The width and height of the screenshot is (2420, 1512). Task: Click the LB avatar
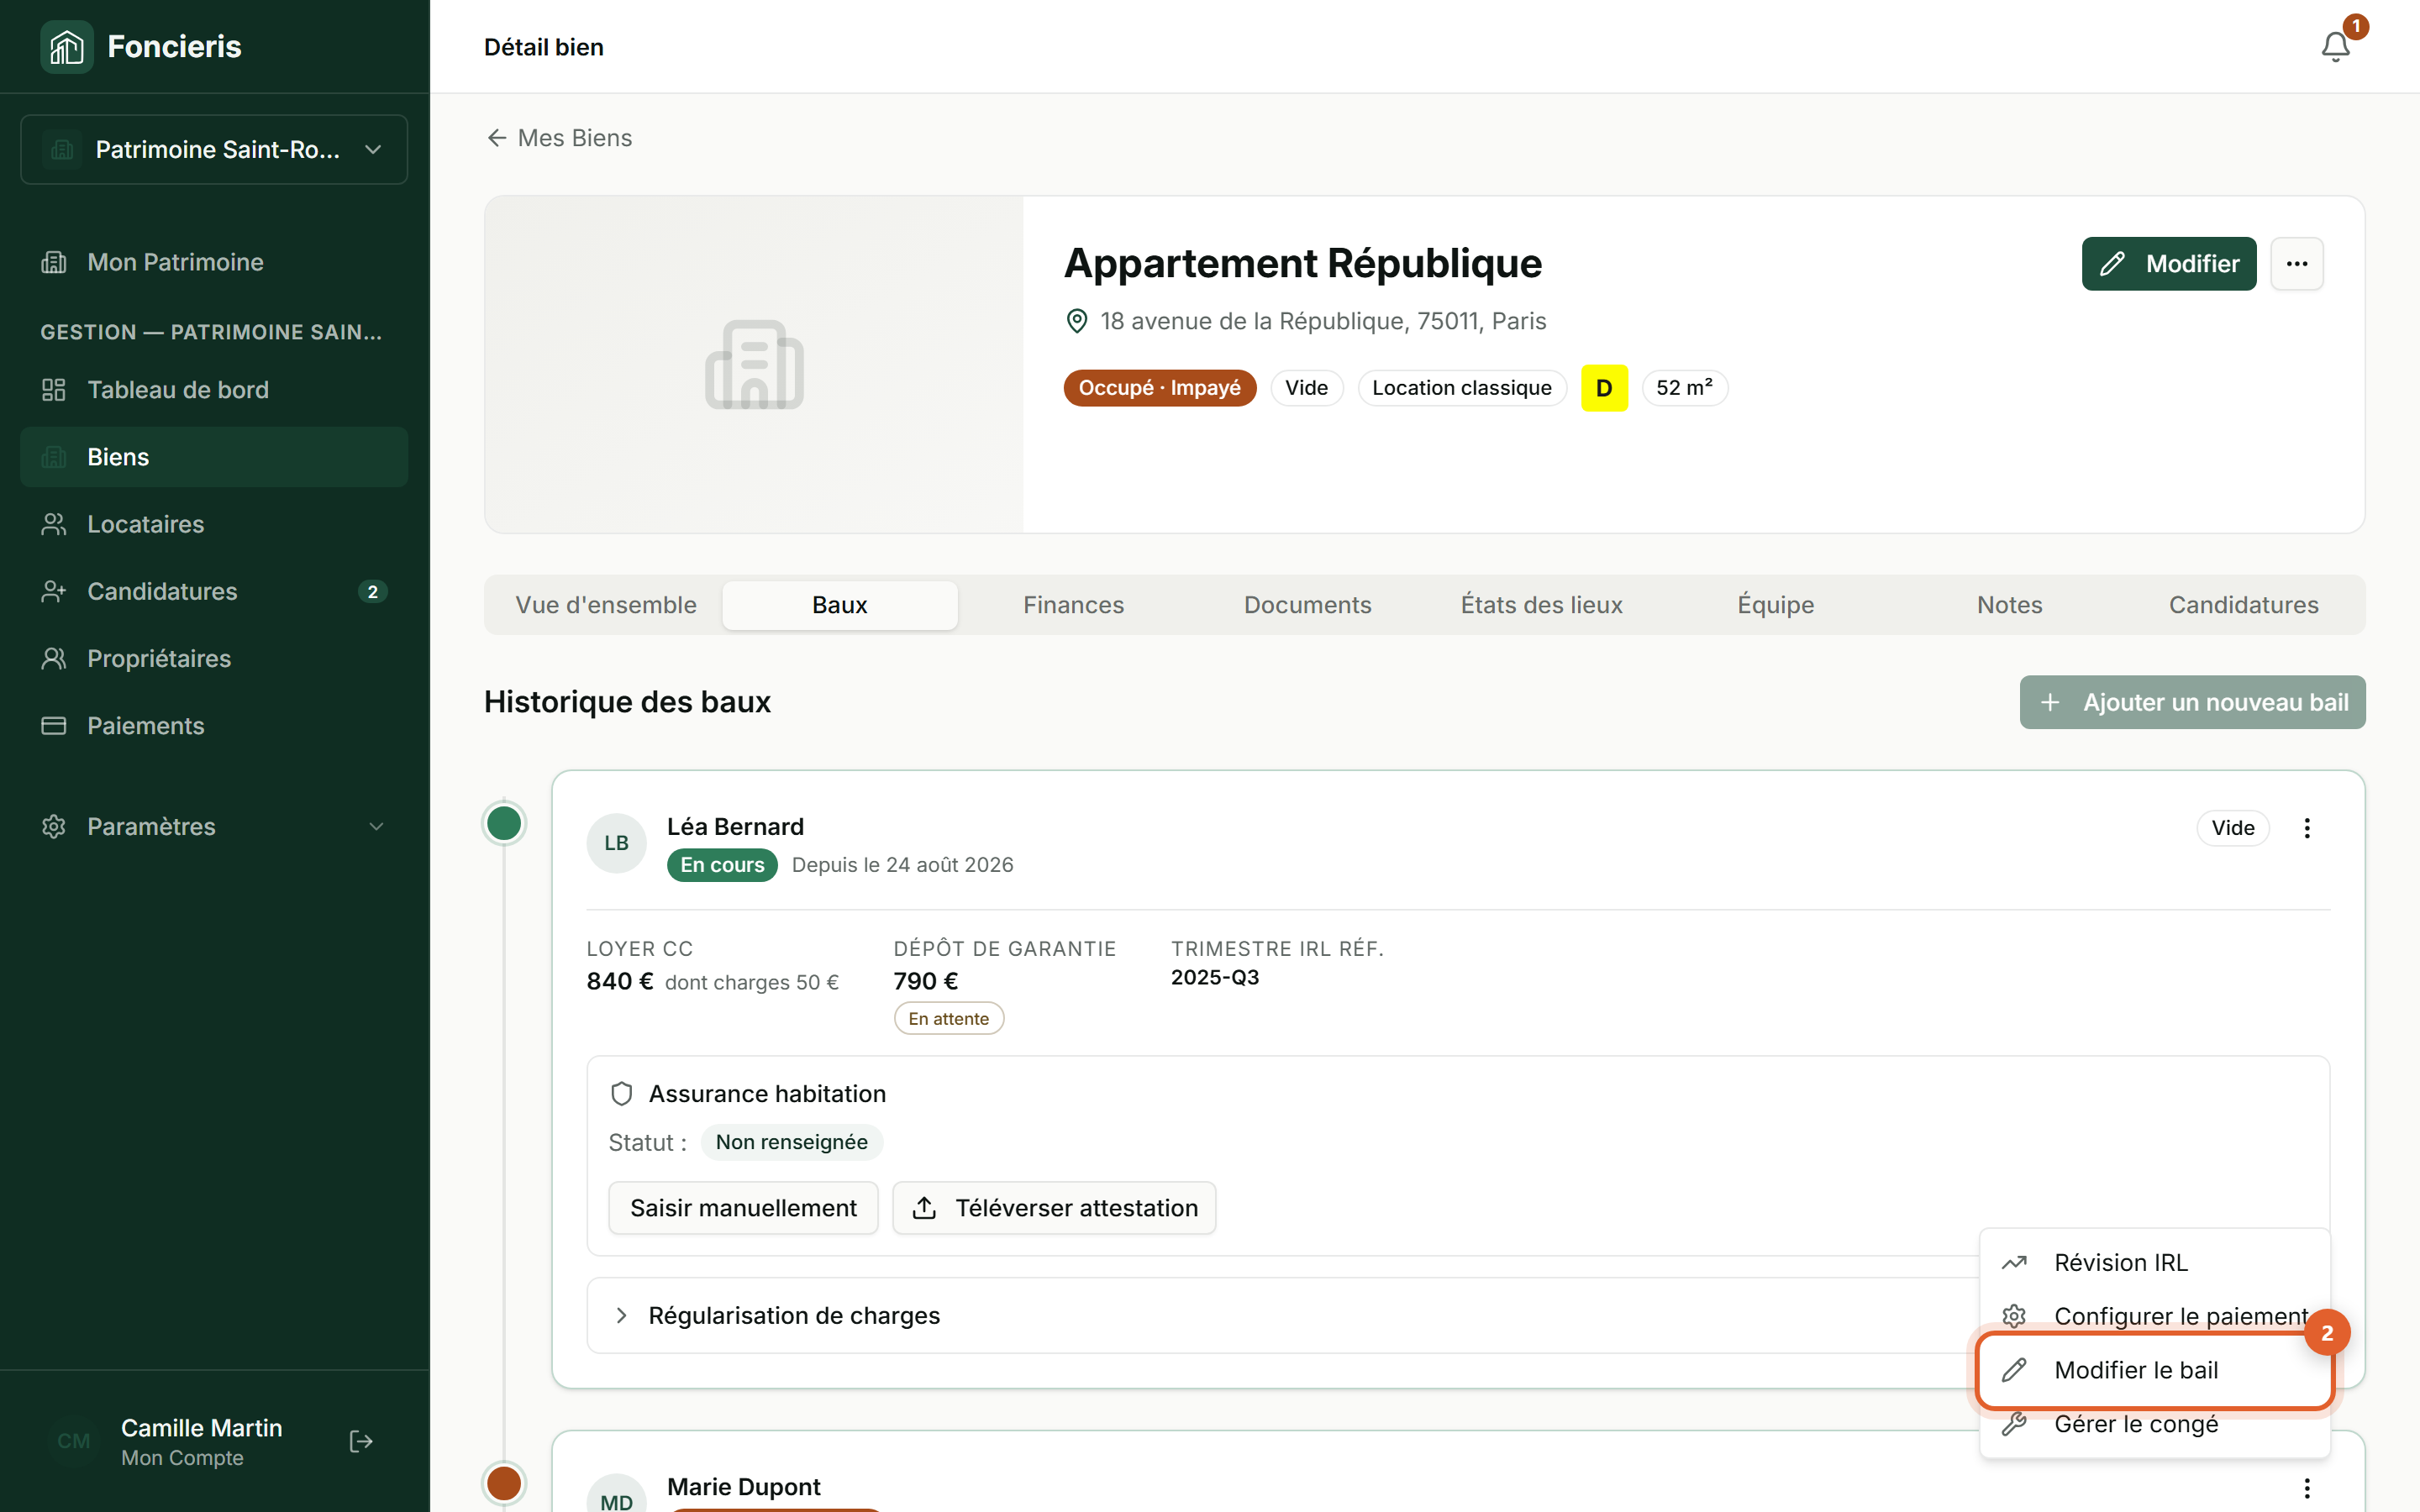click(x=616, y=843)
